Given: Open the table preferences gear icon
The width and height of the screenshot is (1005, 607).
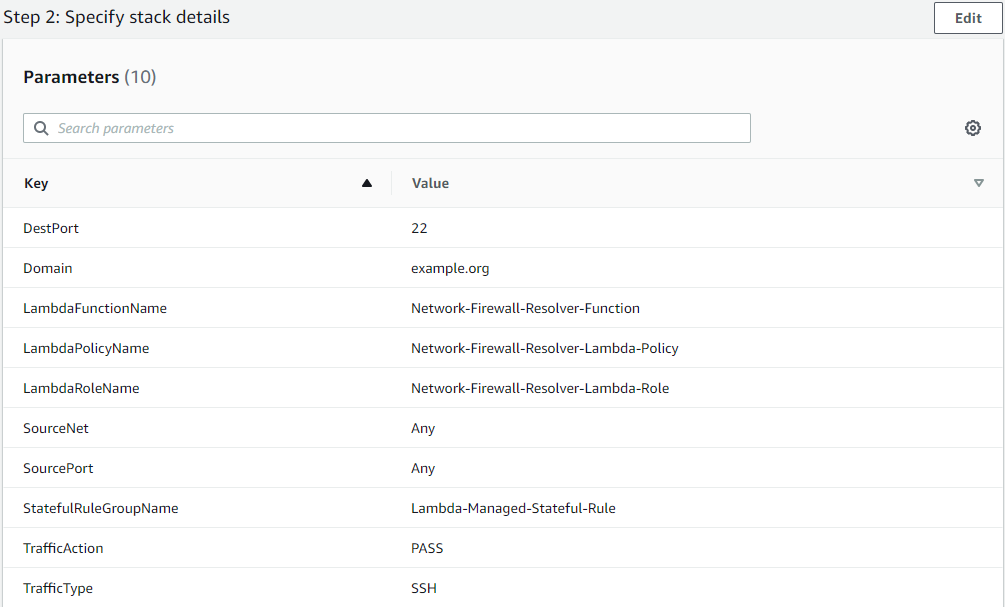Looking at the screenshot, I should [972, 128].
